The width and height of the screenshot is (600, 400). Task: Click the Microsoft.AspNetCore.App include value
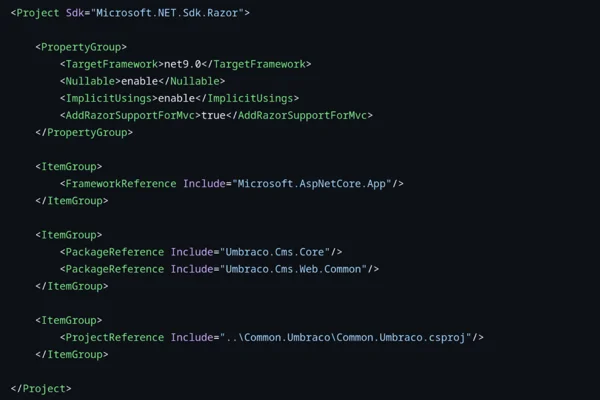coord(312,183)
